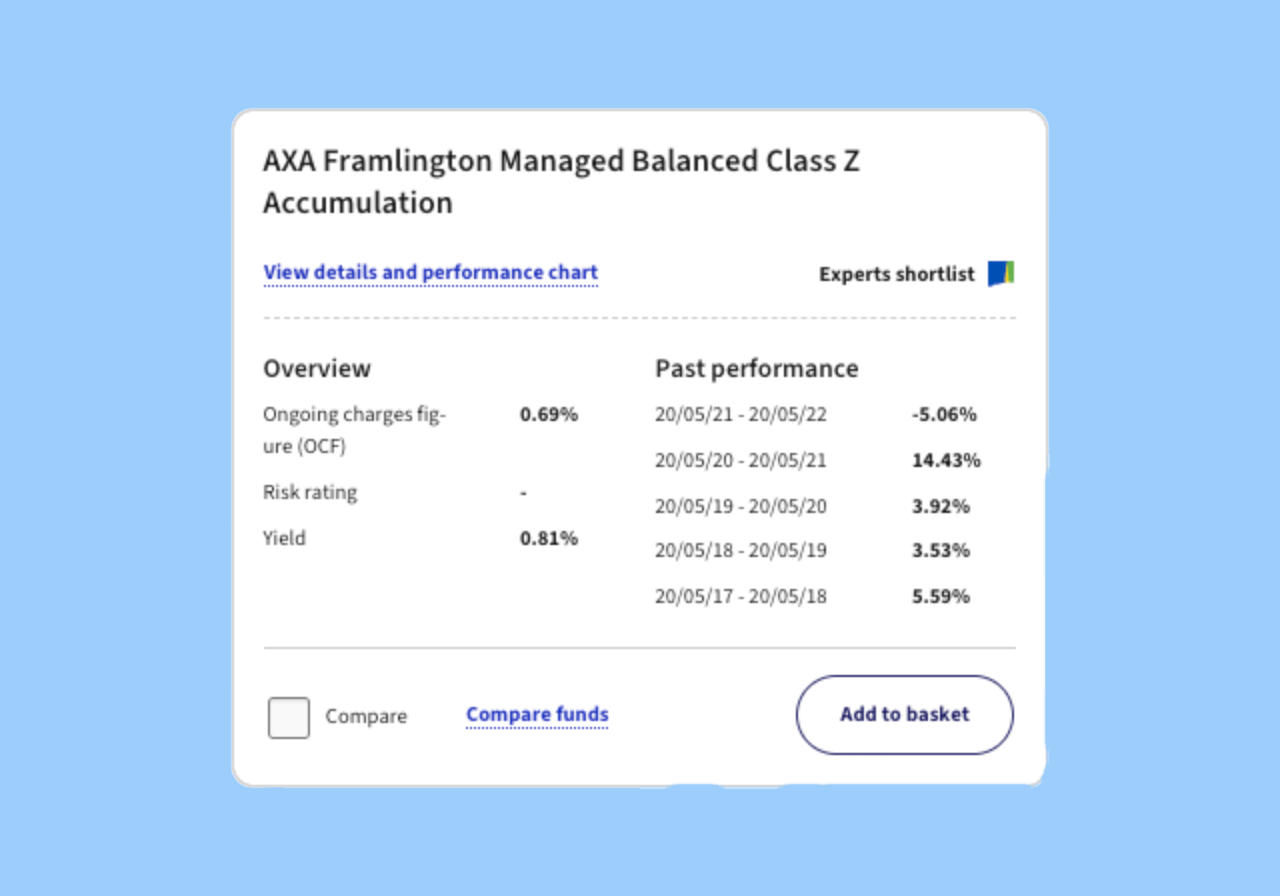Screen dimensions: 1280x896
Task: Click the Risk rating label
Action: coord(309,492)
